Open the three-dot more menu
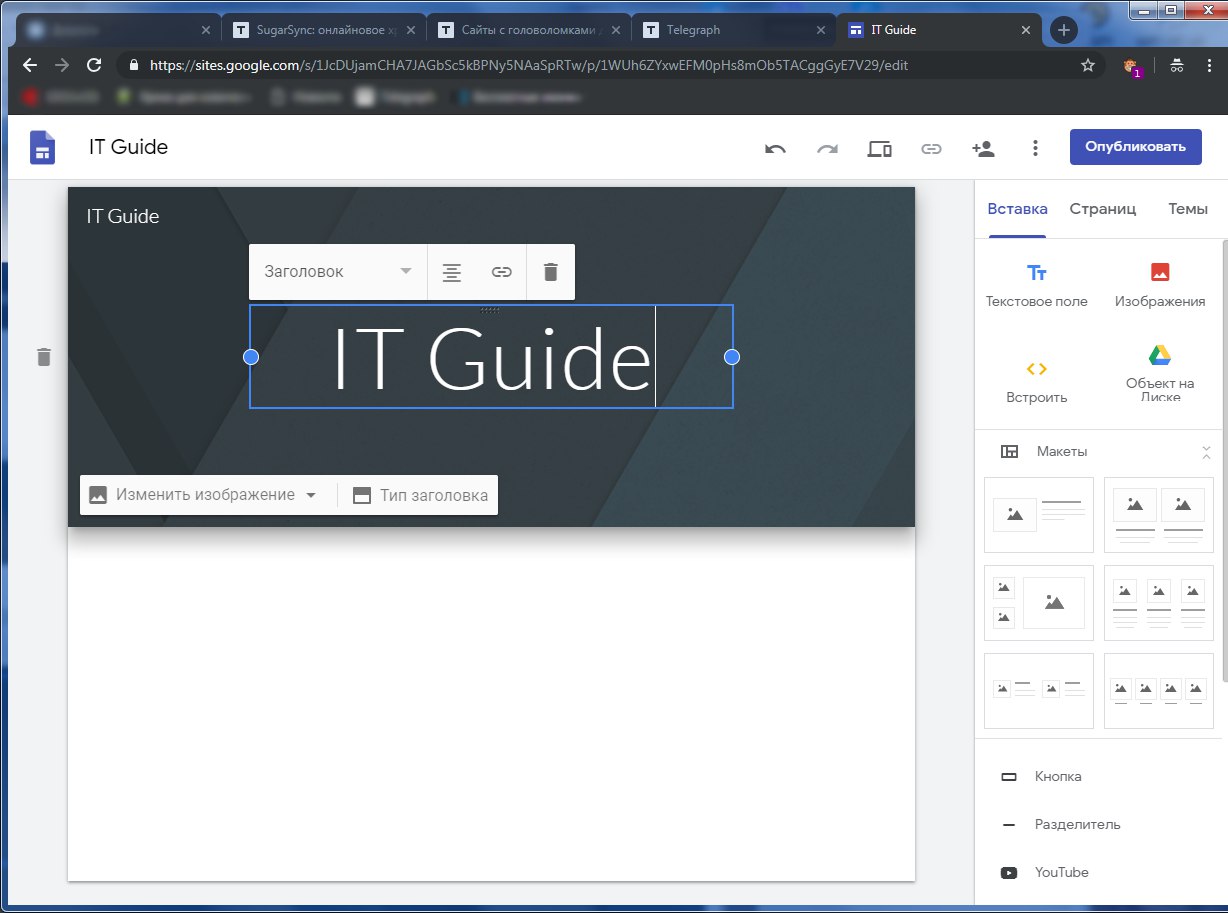The height and width of the screenshot is (913, 1228). pos(1035,149)
